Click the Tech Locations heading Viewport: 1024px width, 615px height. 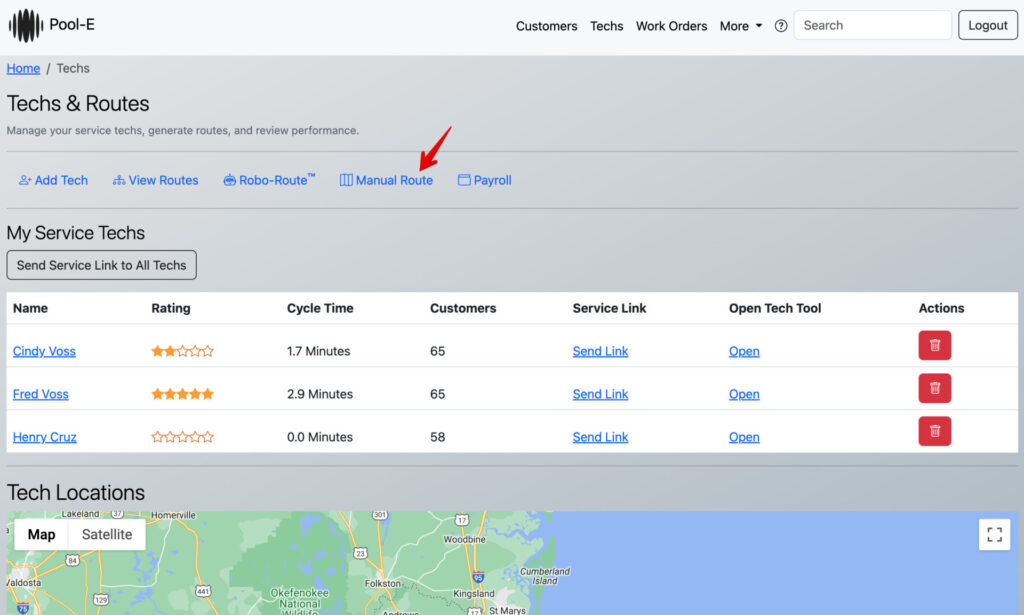coord(76,492)
